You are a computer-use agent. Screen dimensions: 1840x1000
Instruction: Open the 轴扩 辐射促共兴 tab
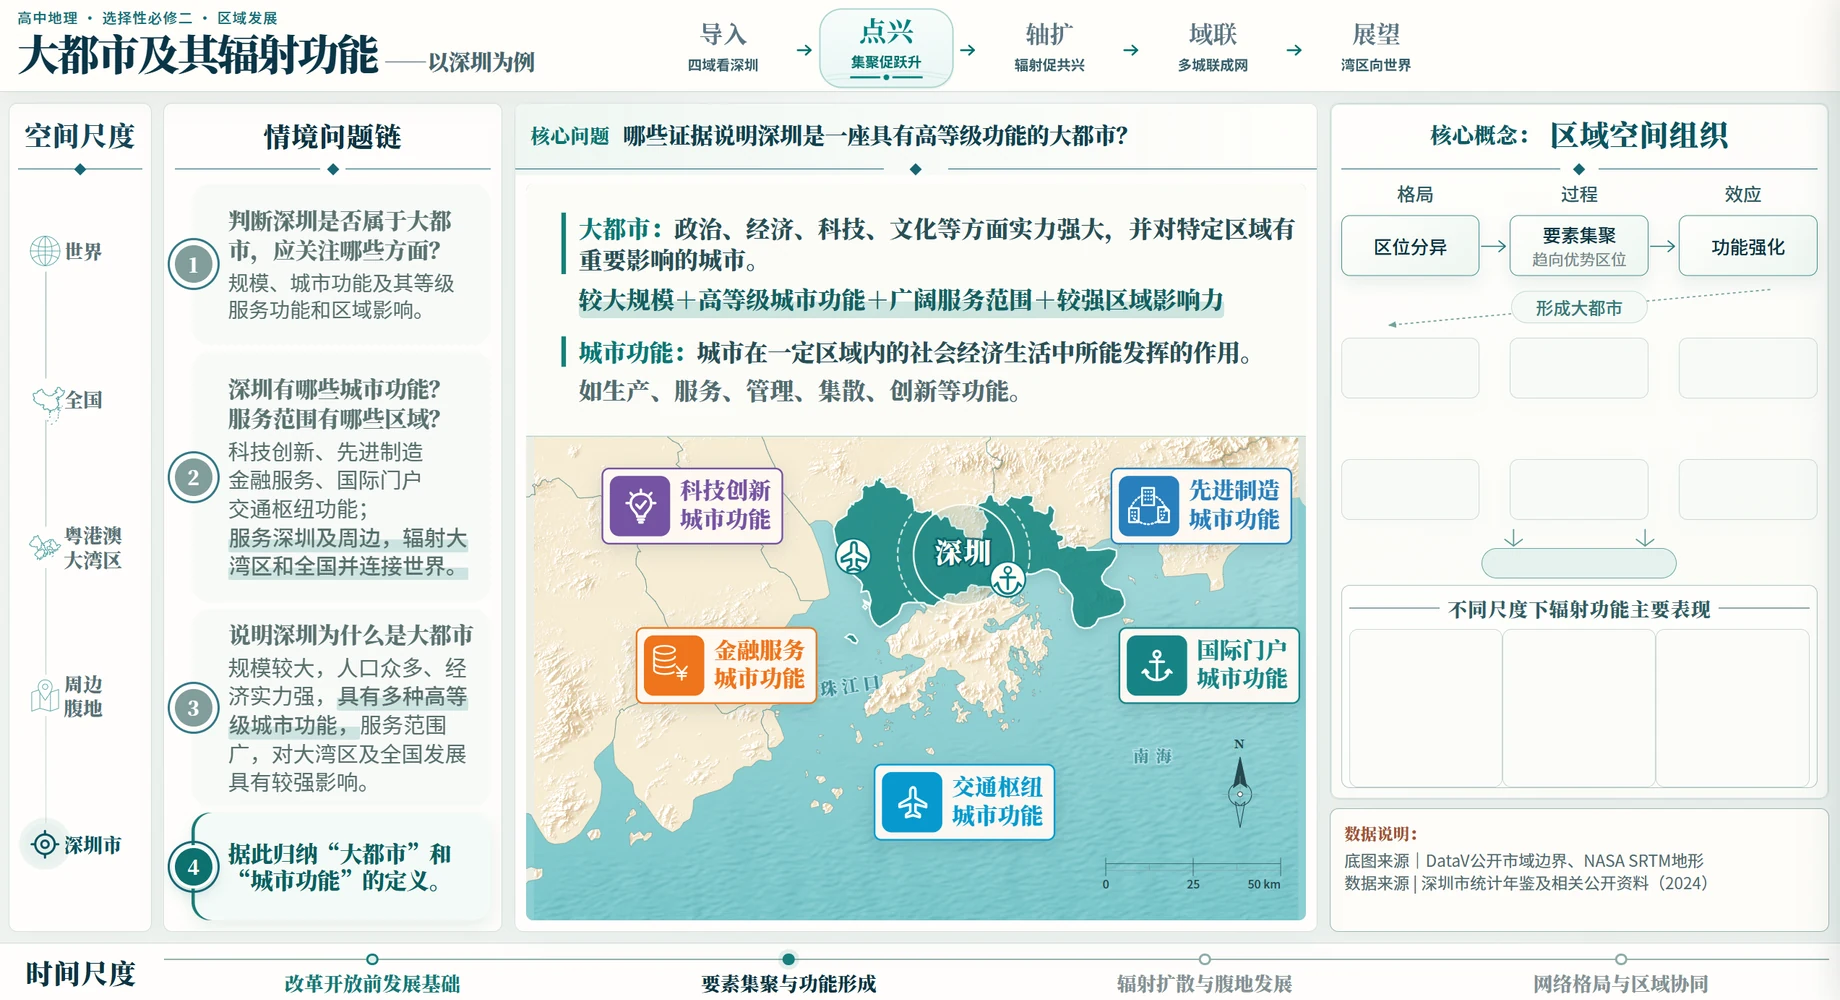(x=1049, y=47)
